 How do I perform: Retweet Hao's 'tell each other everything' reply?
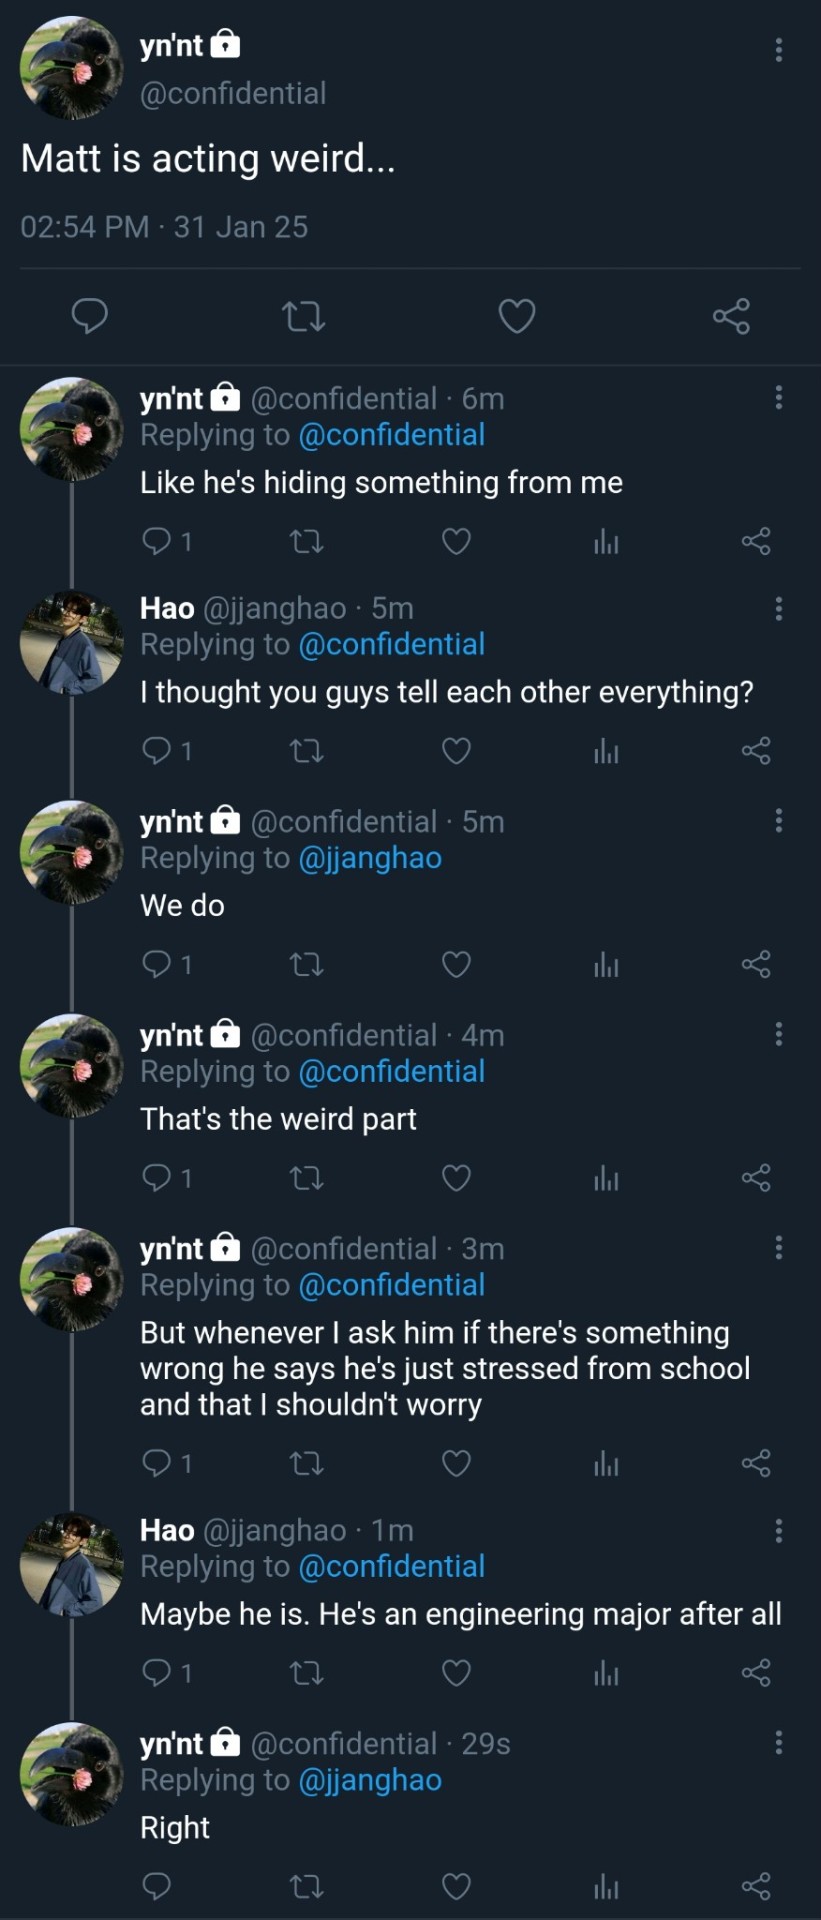coord(306,751)
